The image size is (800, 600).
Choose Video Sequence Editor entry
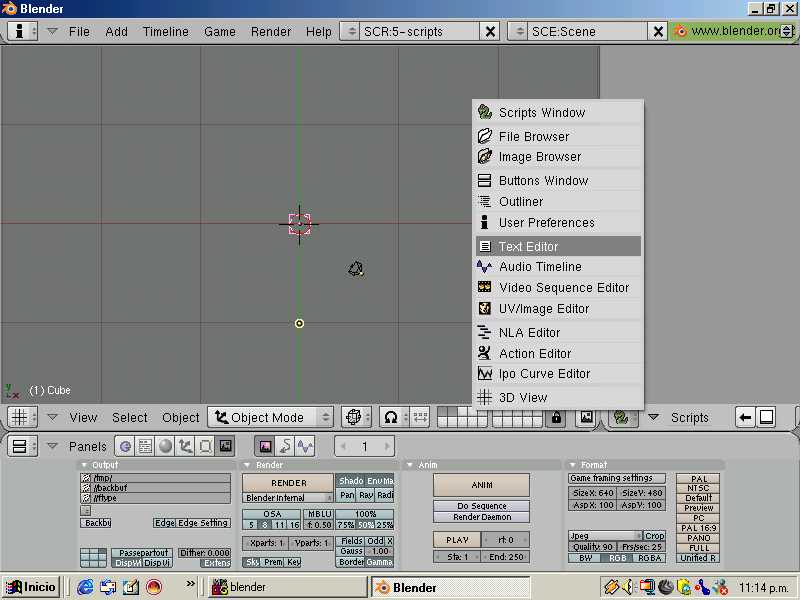[x=558, y=287]
